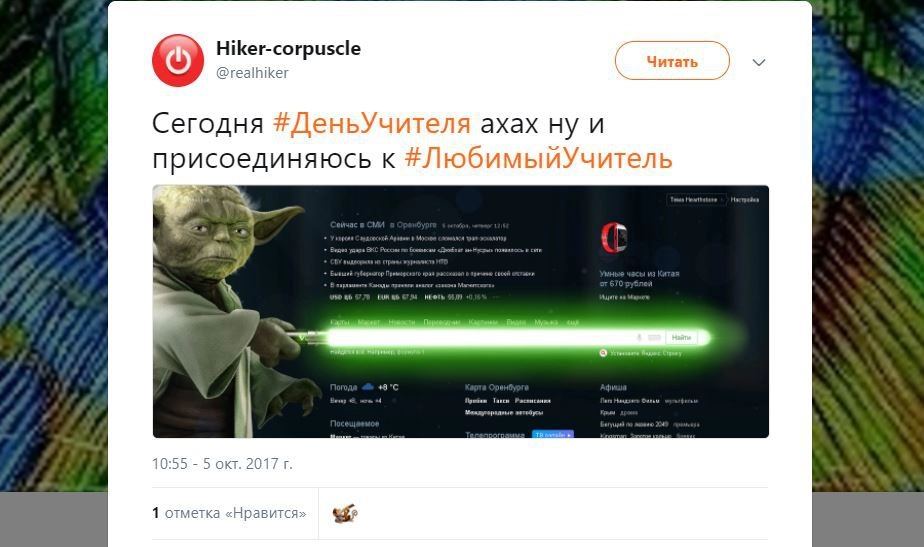Open the Новости tab above the search bar
The image size is (924, 547).
coord(402,322)
